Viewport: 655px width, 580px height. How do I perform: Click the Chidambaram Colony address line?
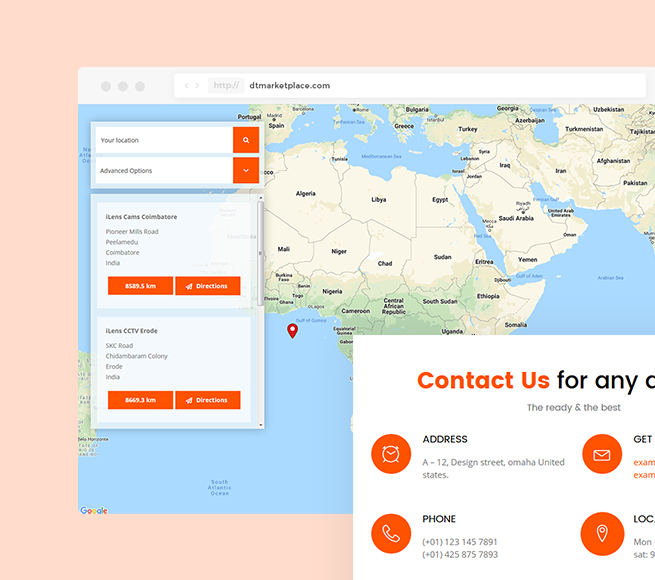tap(137, 356)
